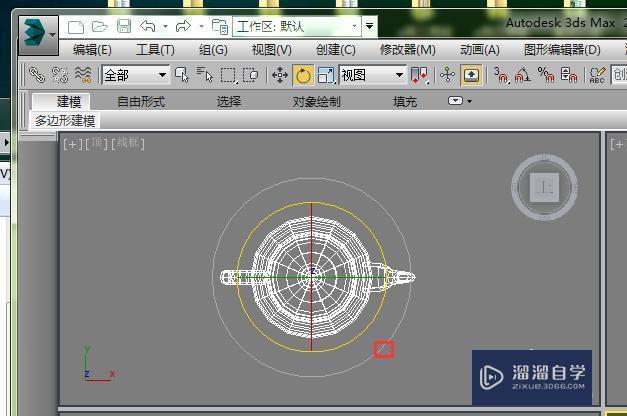This screenshot has height=416, width=627.
Task: Open the 工作区: 默认 workspace dropdown
Action: [297, 27]
